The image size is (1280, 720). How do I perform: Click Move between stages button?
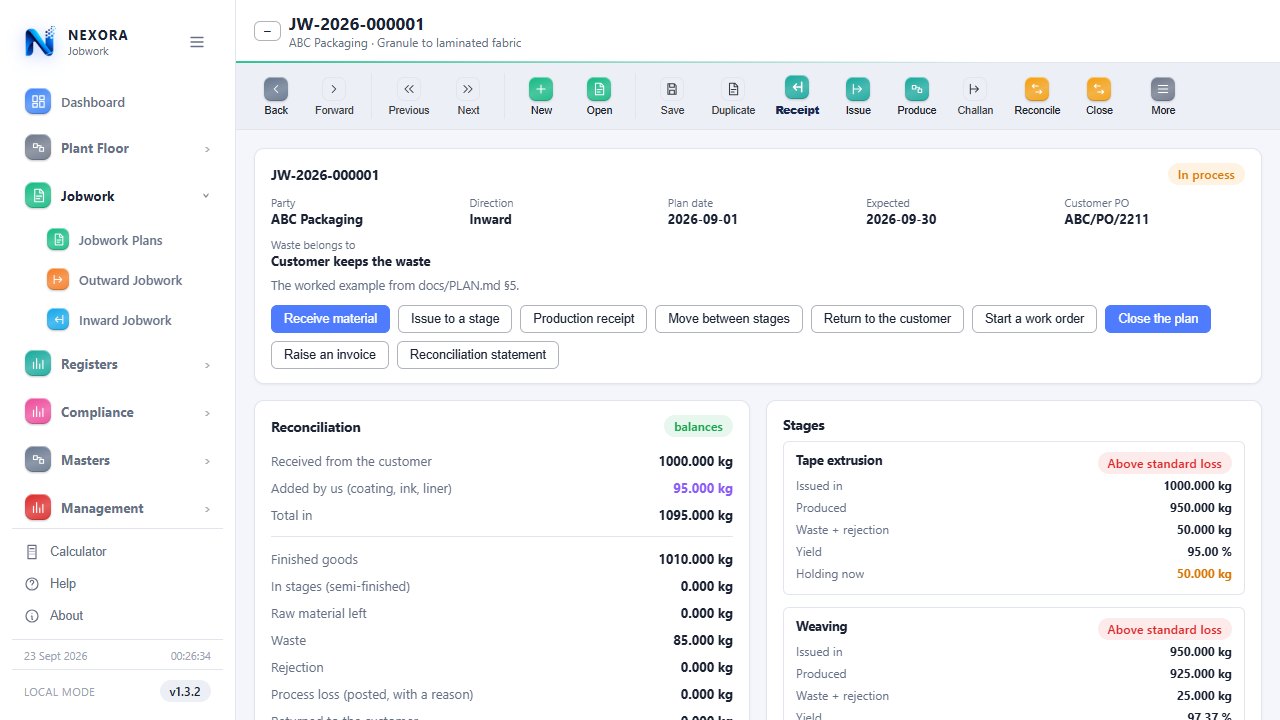(x=729, y=319)
